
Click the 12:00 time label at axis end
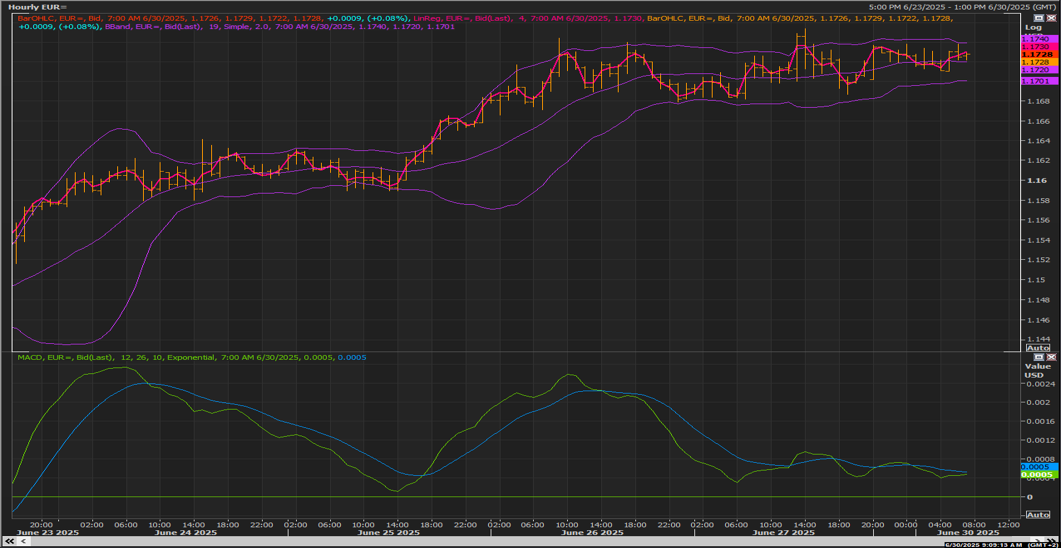tap(1008, 524)
